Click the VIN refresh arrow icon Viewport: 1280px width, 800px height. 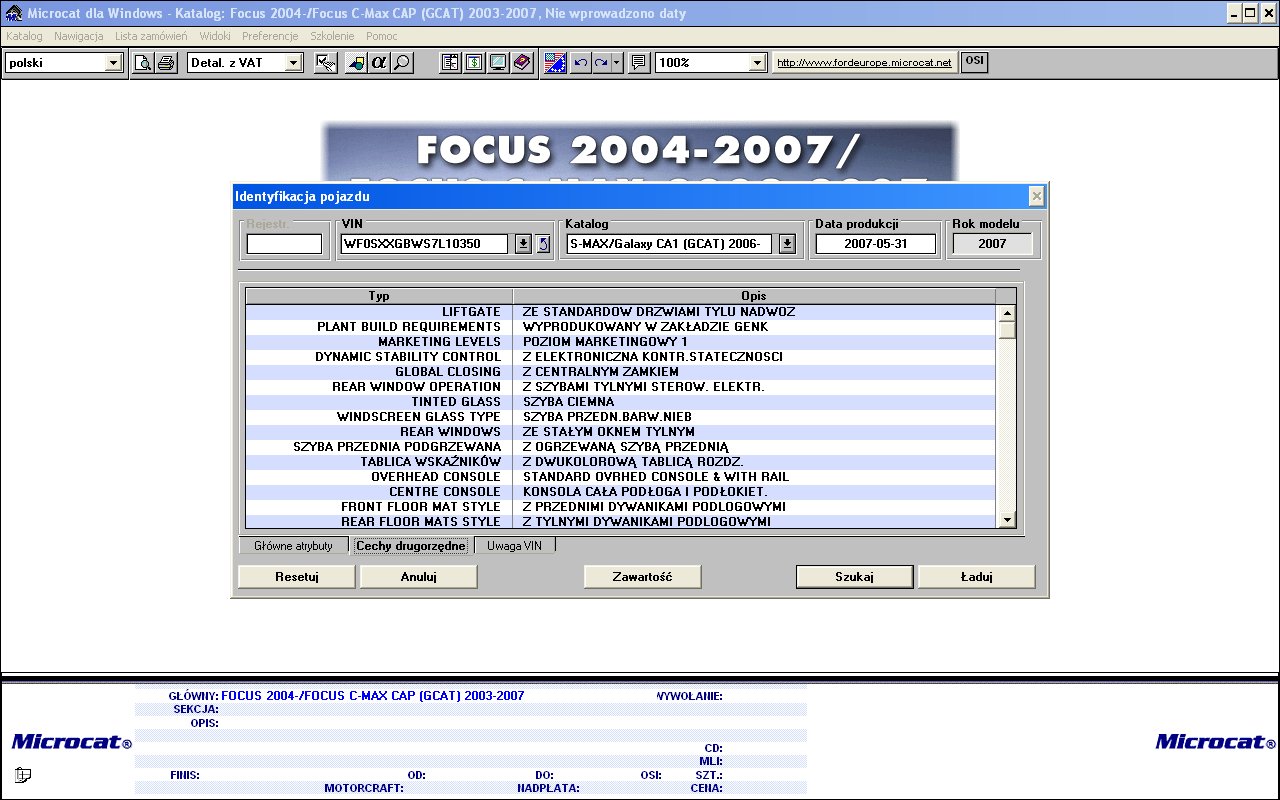click(x=543, y=244)
